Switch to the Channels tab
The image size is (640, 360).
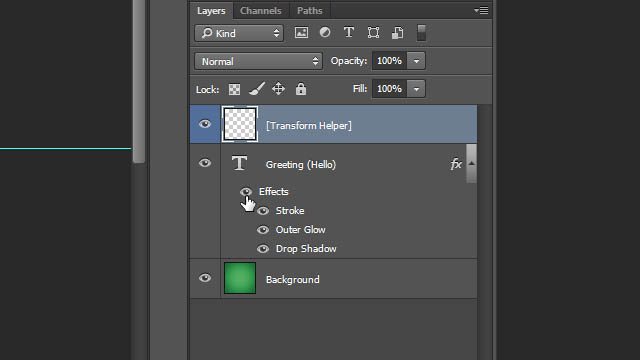pos(260,11)
